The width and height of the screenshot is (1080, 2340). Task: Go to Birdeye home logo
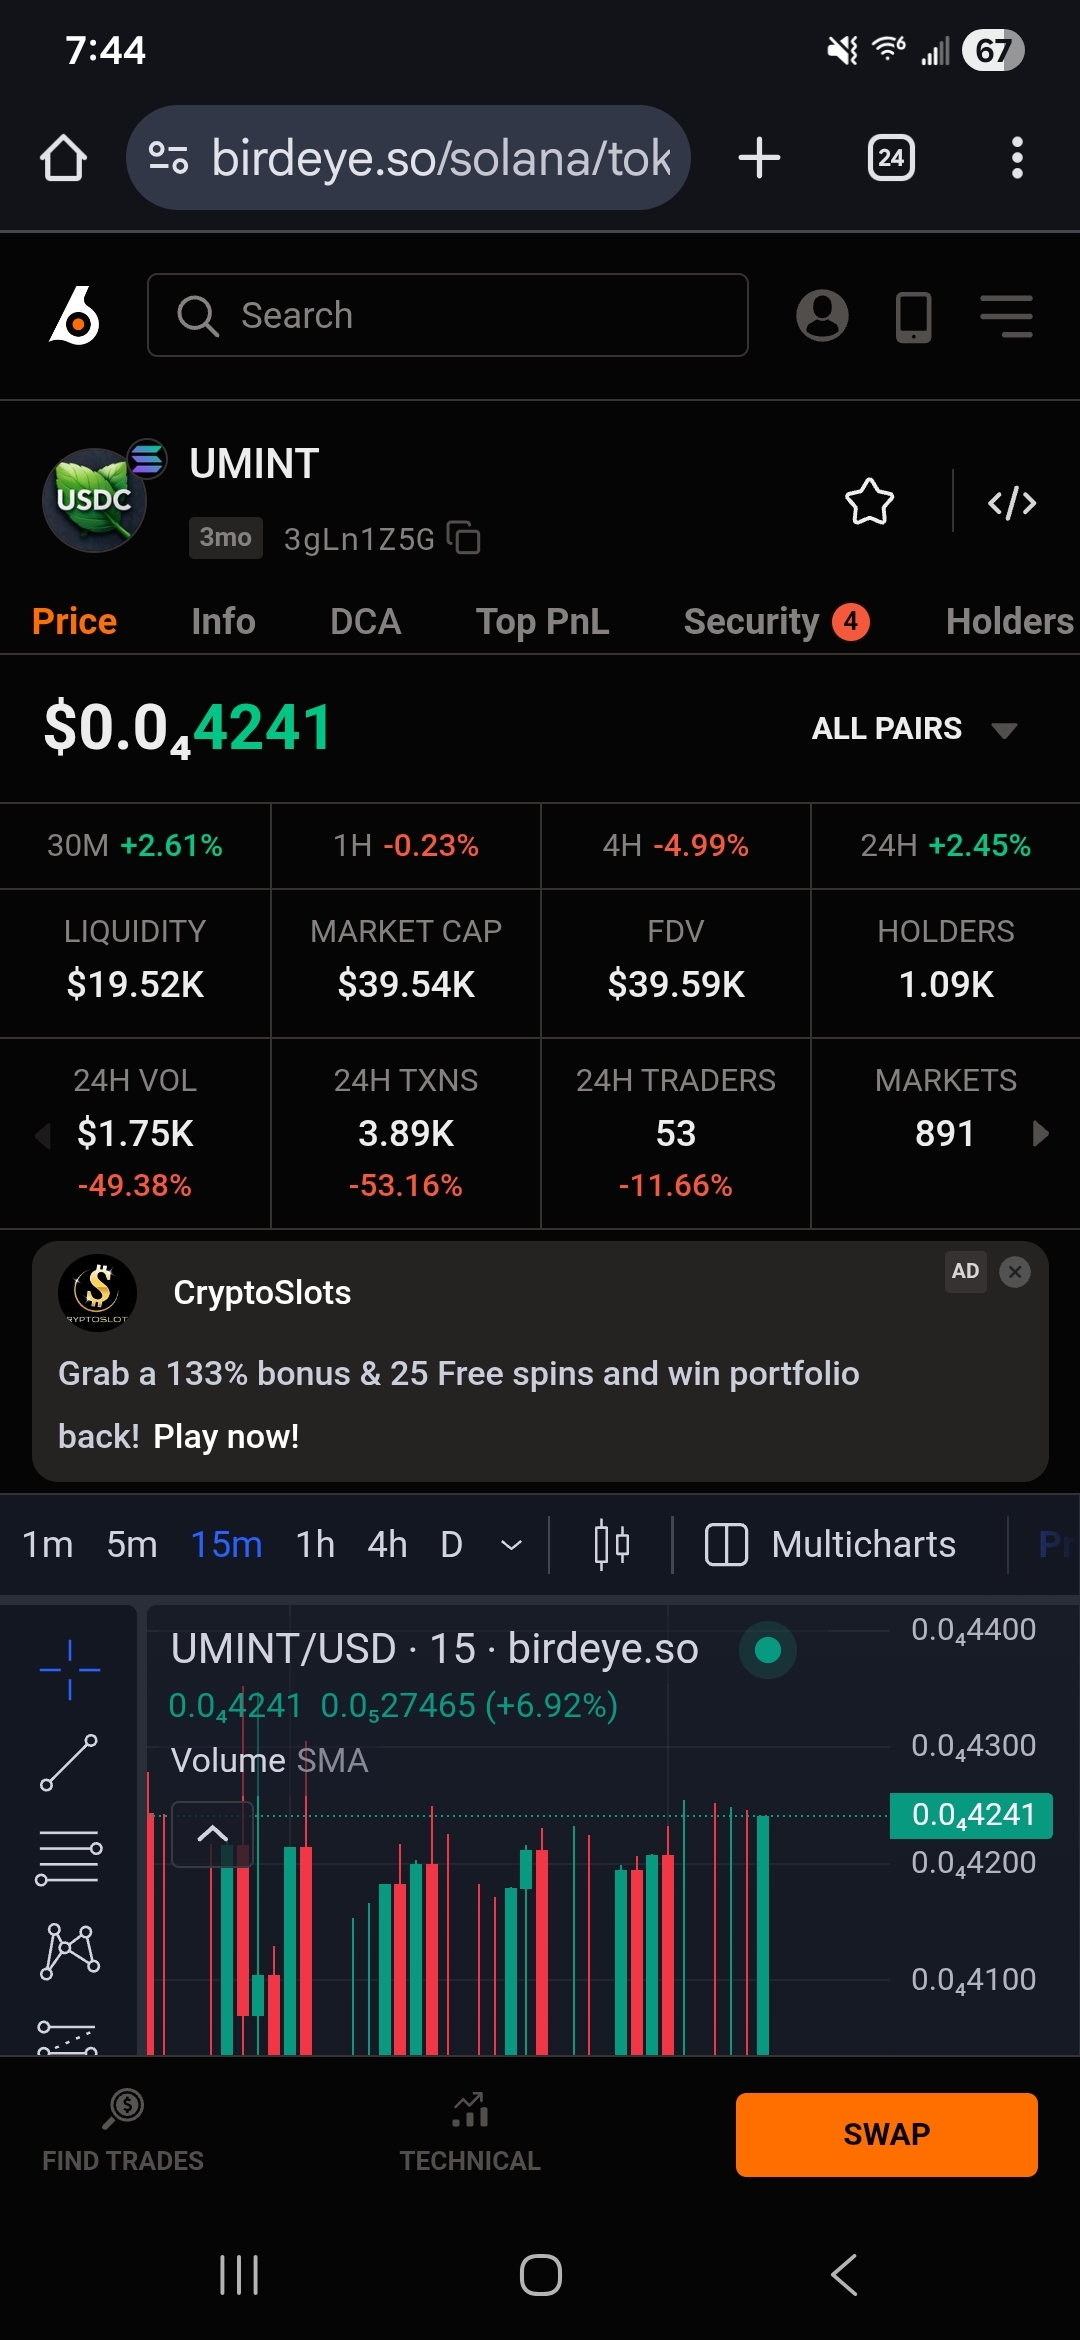click(75, 316)
